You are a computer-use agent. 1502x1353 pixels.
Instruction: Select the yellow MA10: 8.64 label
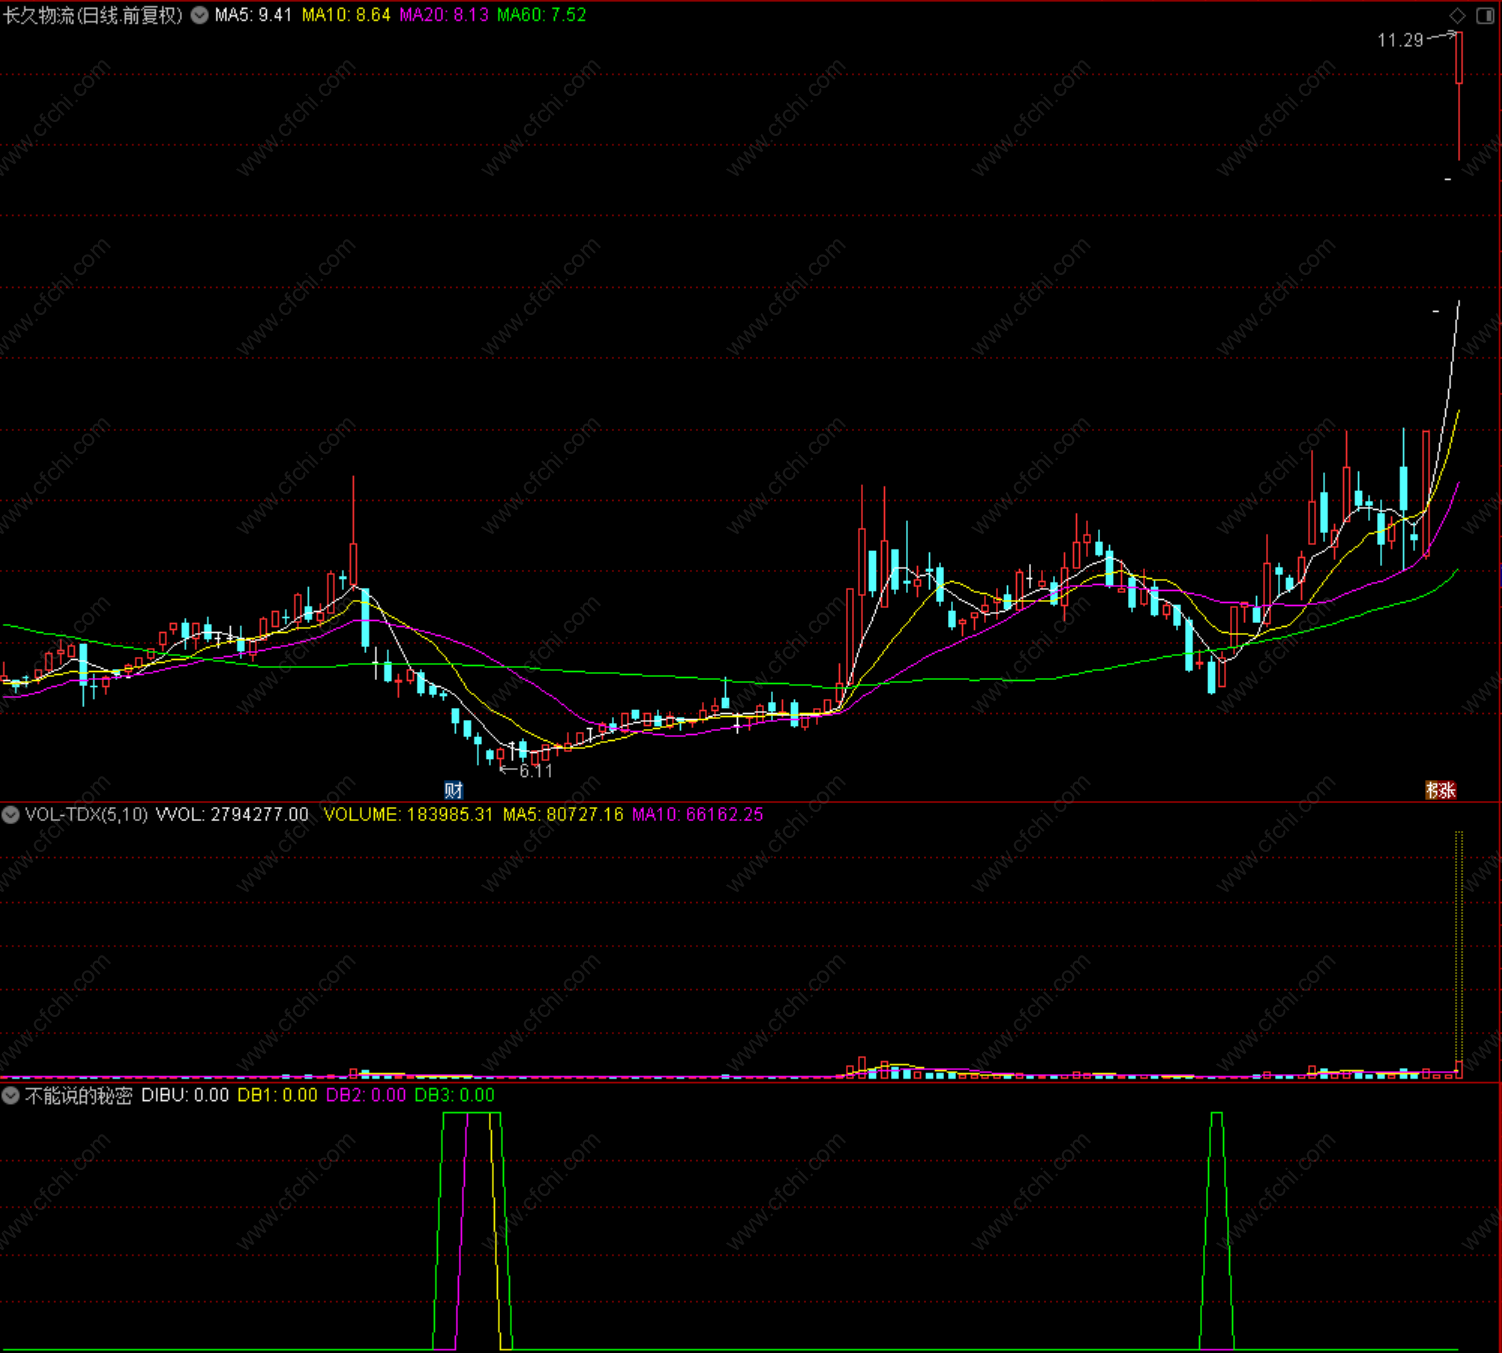coord(346,15)
